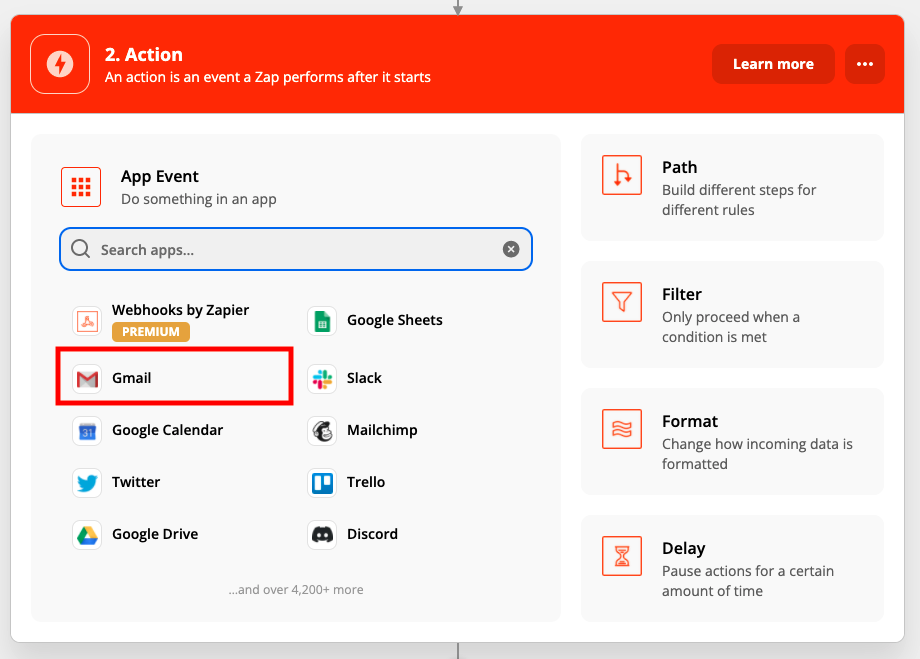Select the Delay option
The height and width of the screenshot is (659, 920).
(x=732, y=569)
